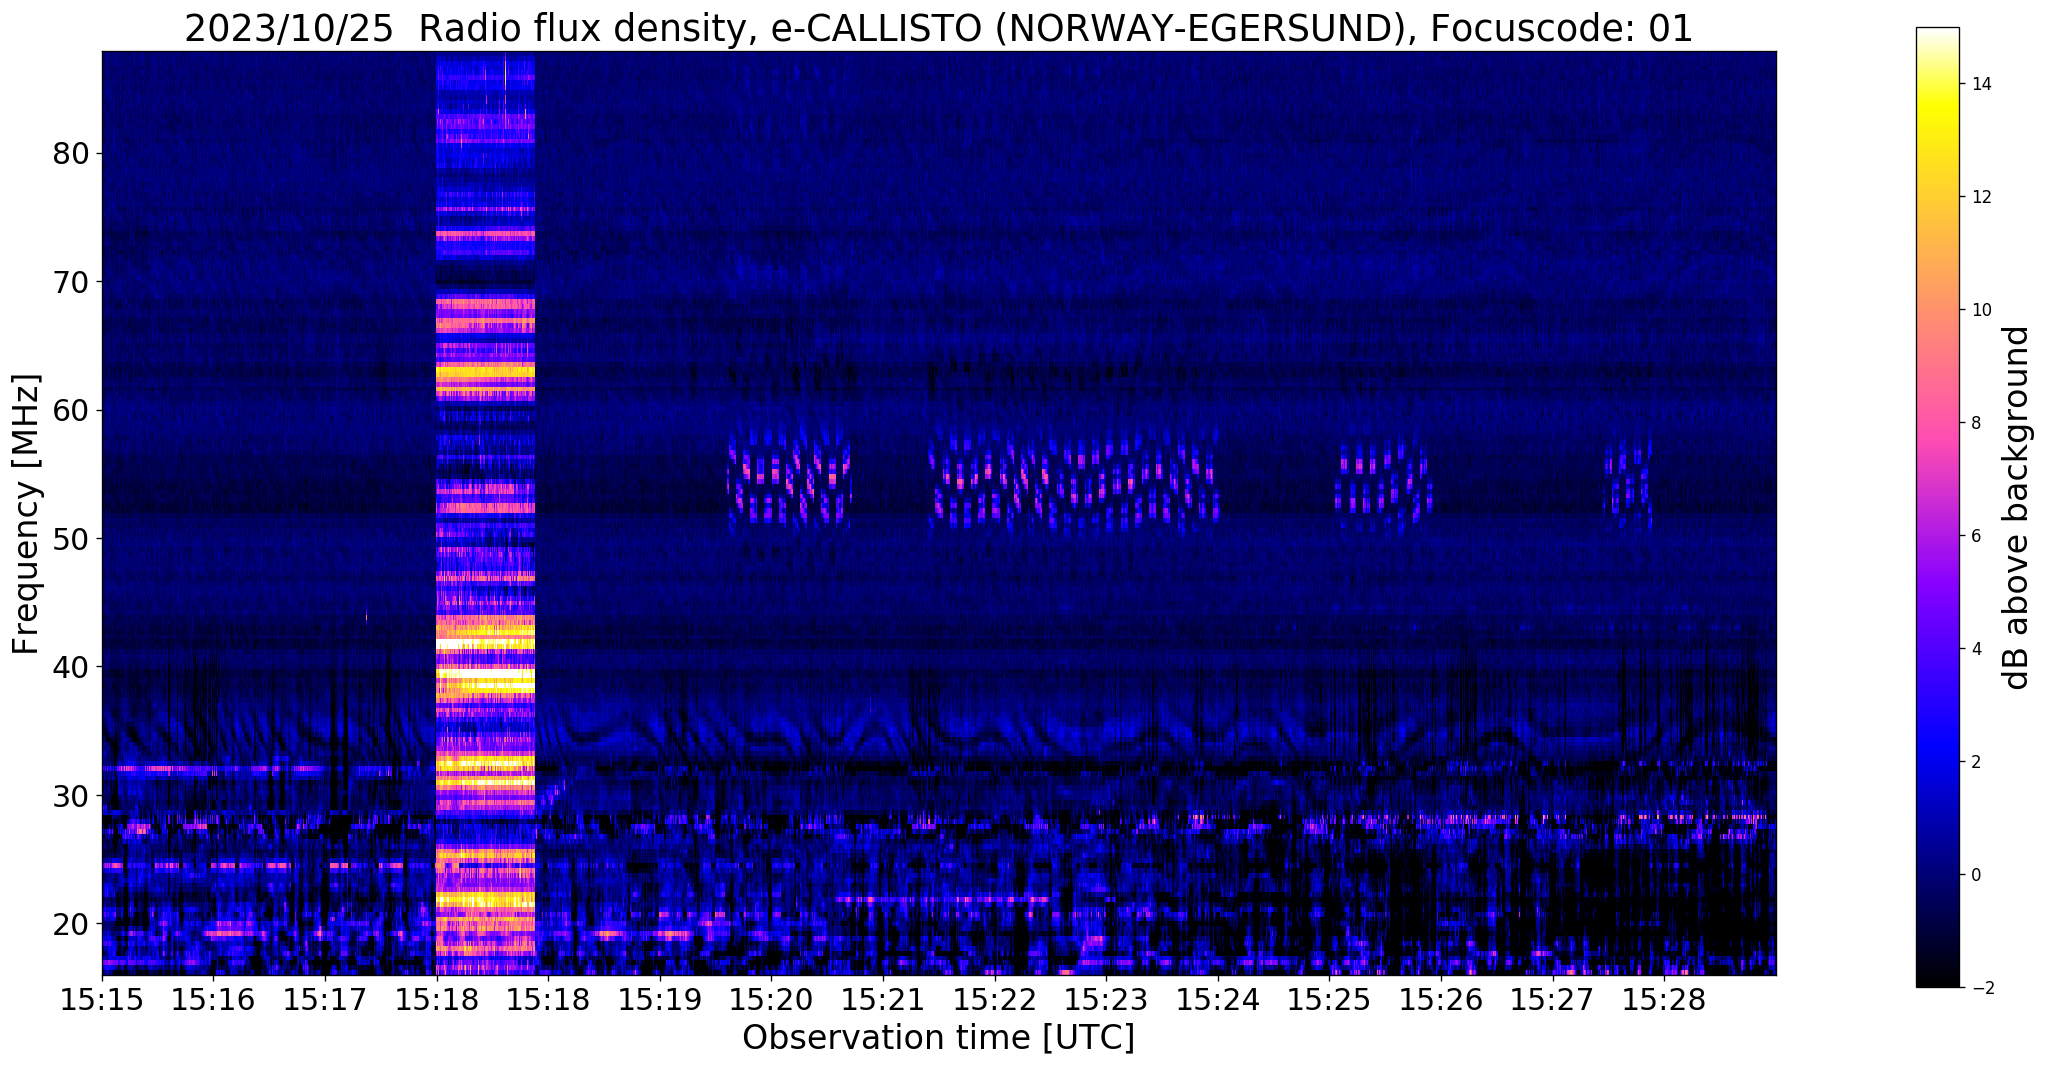Click the y-axis tick label 80
The height and width of the screenshot is (1067, 2047).
pyautogui.click(x=70, y=154)
